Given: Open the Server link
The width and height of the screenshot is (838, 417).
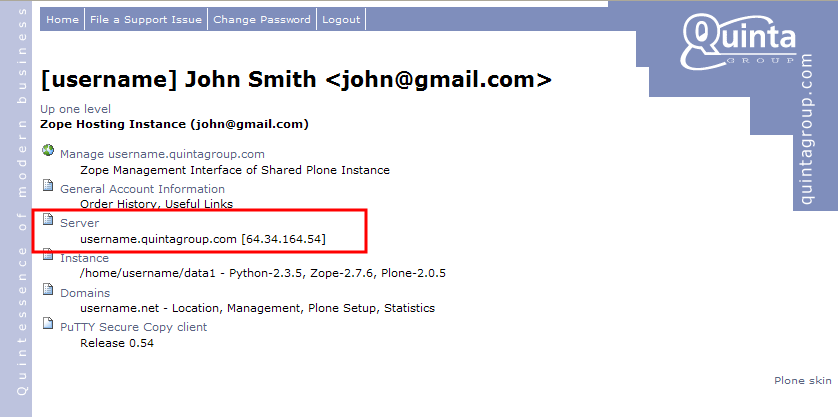Looking at the screenshot, I should click(79, 223).
